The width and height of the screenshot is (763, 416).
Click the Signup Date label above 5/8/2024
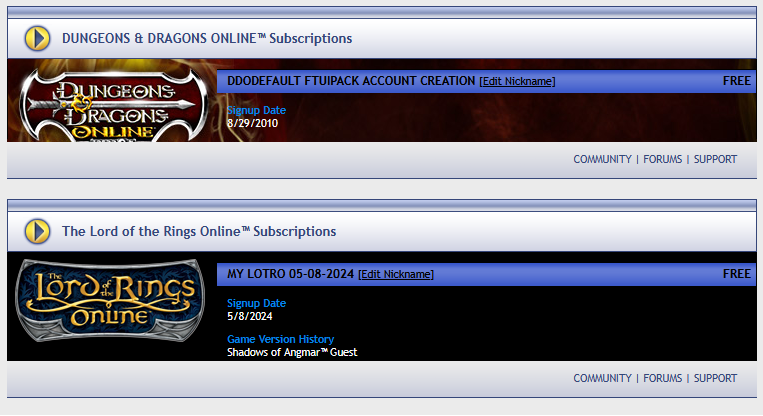(256, 303)
